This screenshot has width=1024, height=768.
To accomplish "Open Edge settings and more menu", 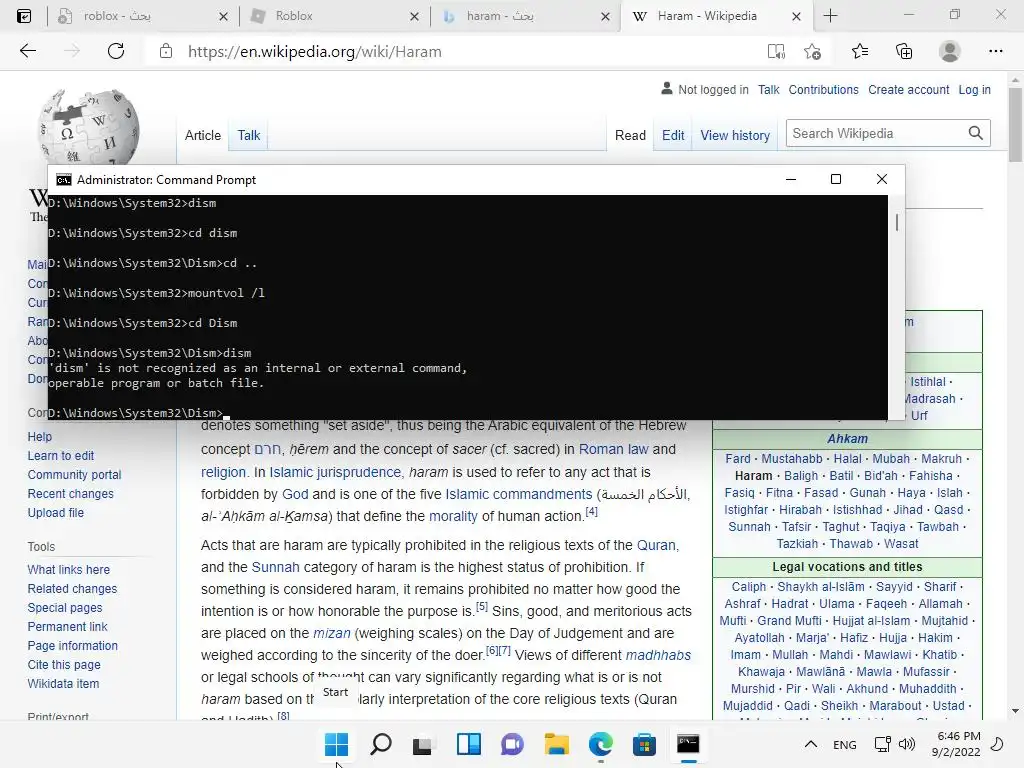I will tap(995, 51).
